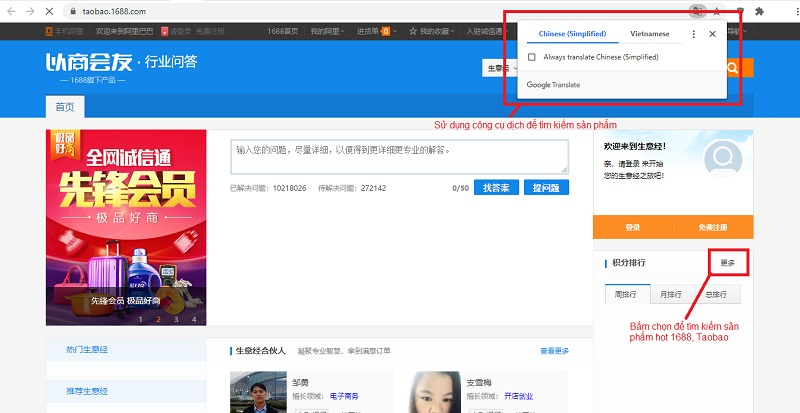This screenshot has height=413, width=800.
Task: Select the Chinese (Simplified) tab
Action: click(573, 34)
